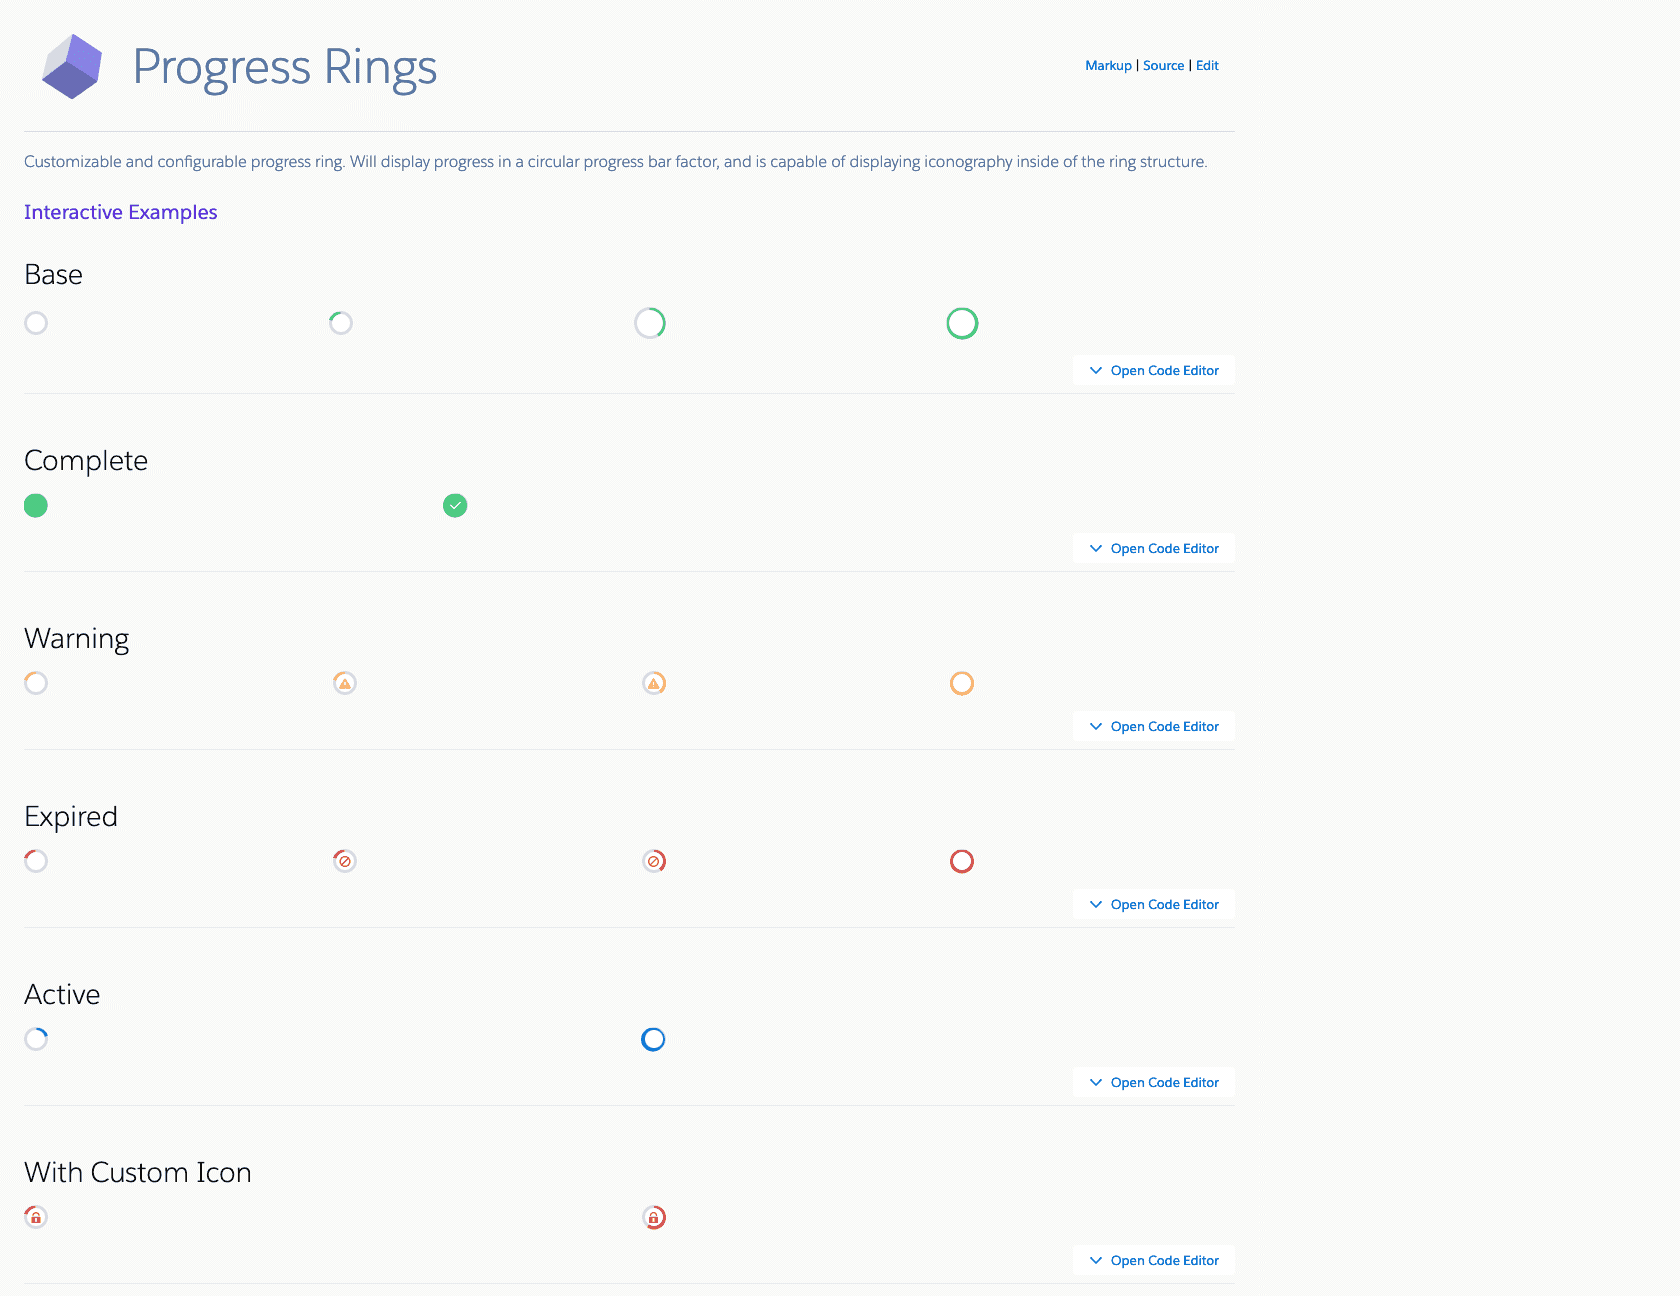The width and height of the screenshot is (1680, 1296).
Task: Click the fully green base progress ring
Action: 962,323
